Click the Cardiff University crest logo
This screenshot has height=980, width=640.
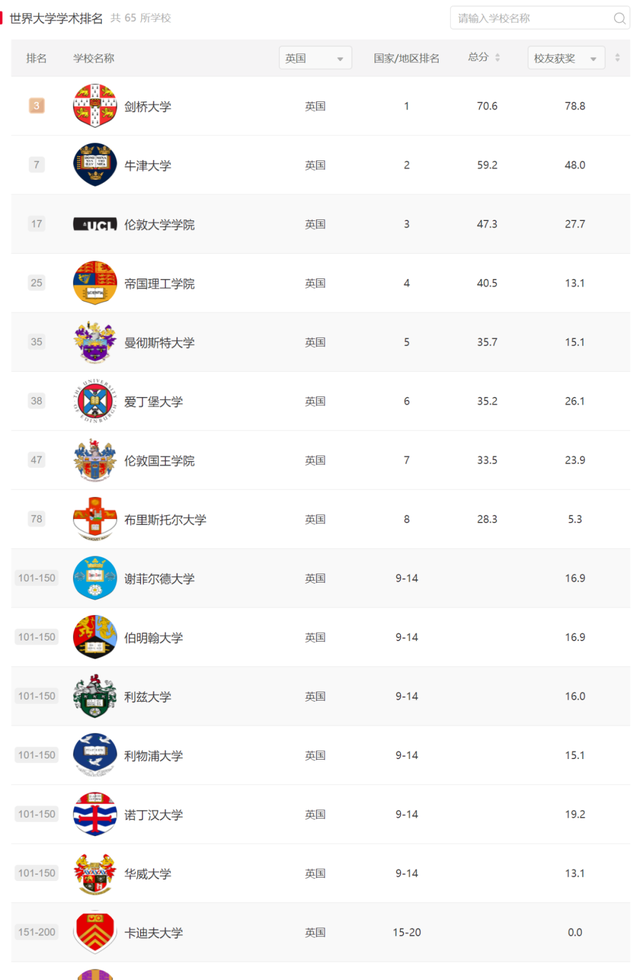click(95, 932)
